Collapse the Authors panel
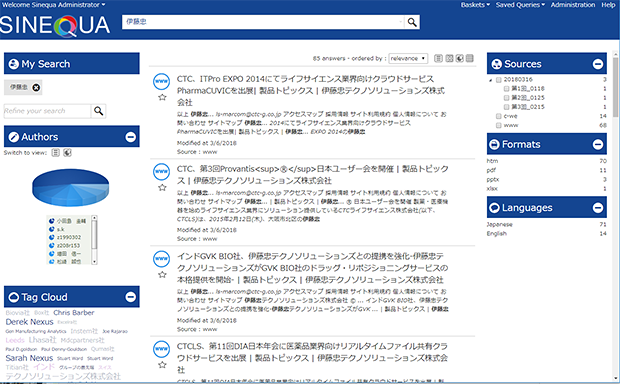The height and width of the screenshot is (384, 620). click(x=130, y=137)
